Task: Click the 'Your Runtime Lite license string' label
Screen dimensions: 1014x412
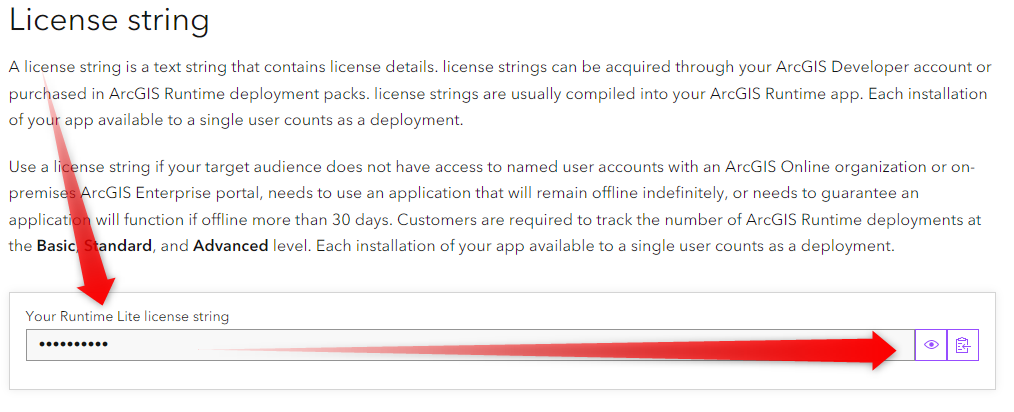Action: [127, 316]
